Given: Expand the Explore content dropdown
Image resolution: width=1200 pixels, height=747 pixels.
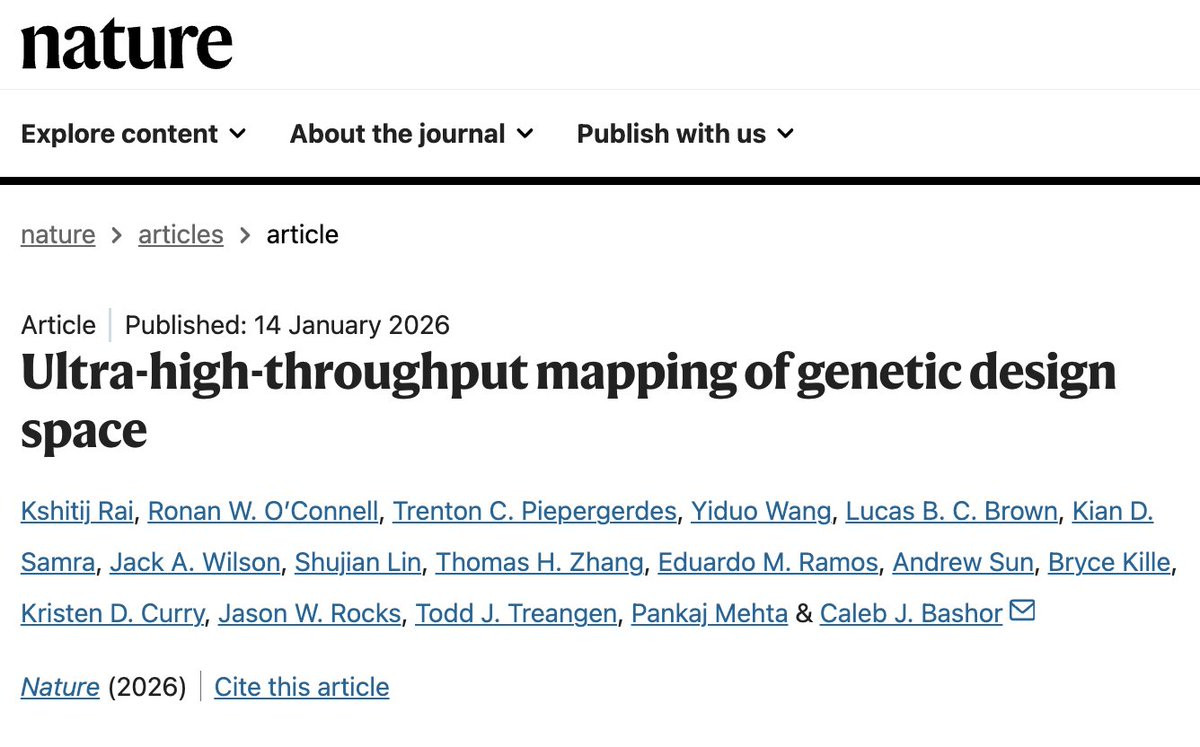Looking at the screenshot, I should click(133, 134).
